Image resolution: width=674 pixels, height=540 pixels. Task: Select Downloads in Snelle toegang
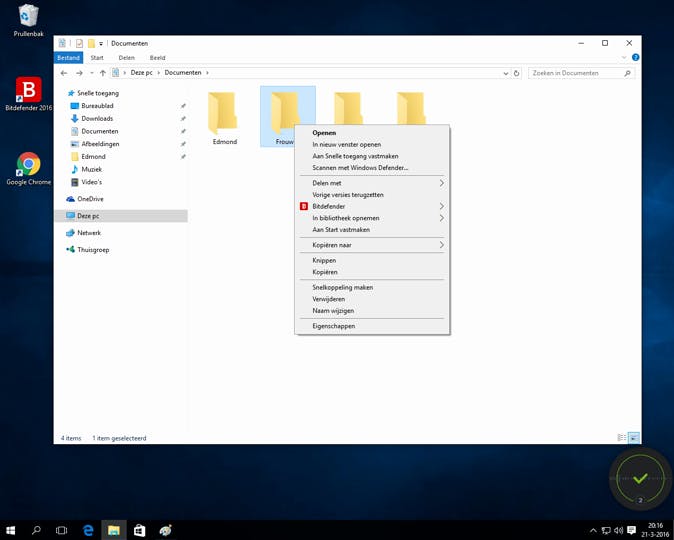pos(97,118)
